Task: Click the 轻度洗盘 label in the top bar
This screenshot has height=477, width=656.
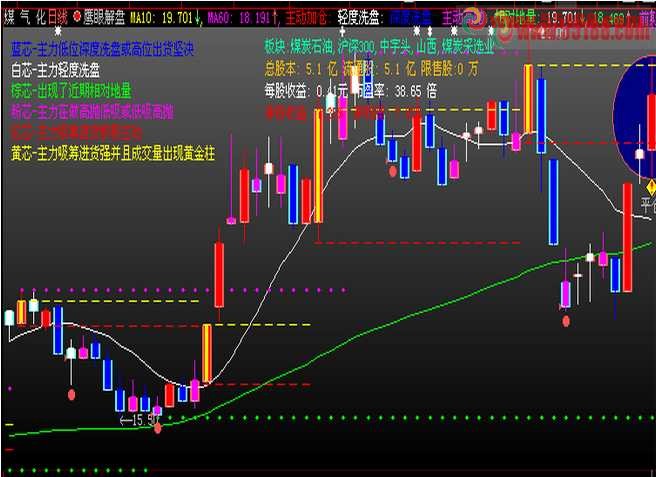Action: (360, 18)
